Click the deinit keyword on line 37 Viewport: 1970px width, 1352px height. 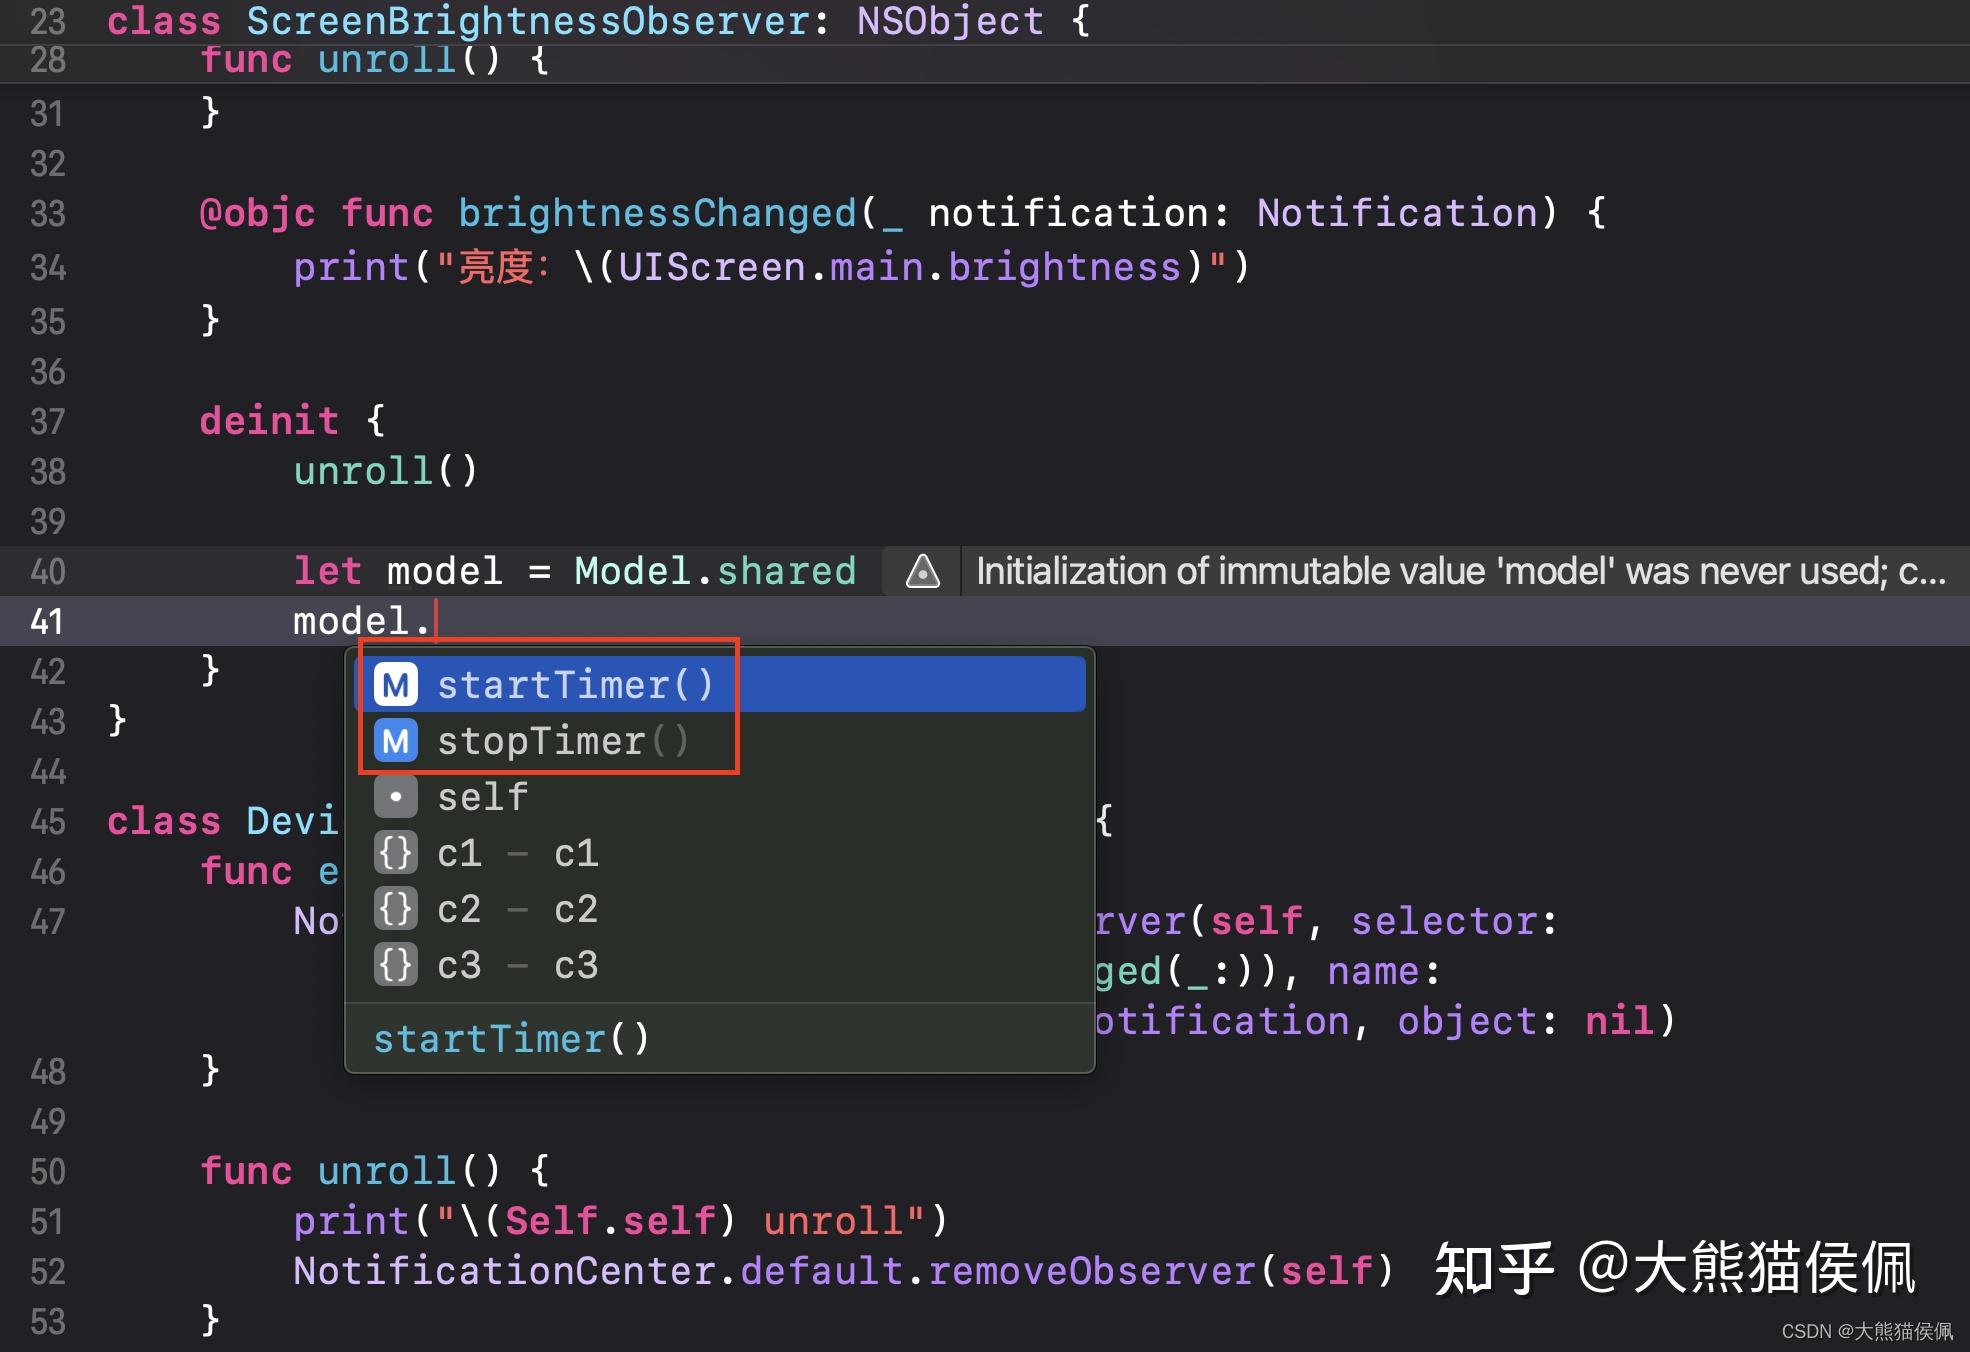coord(268,420)
